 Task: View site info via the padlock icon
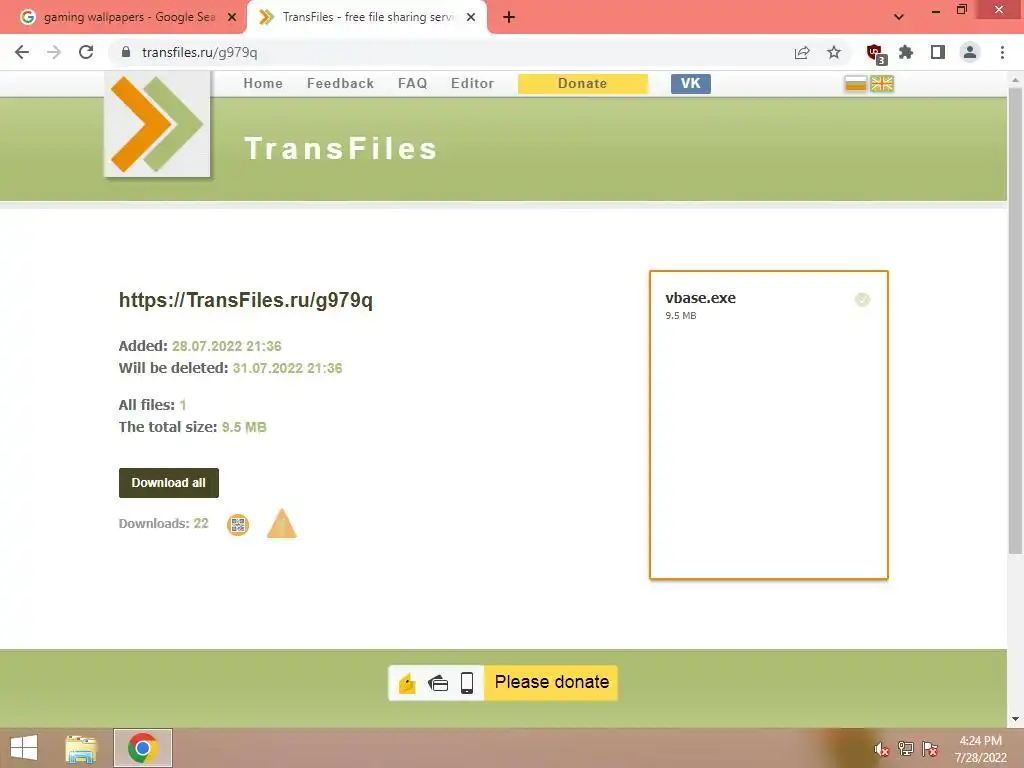(x=126, y=52)
